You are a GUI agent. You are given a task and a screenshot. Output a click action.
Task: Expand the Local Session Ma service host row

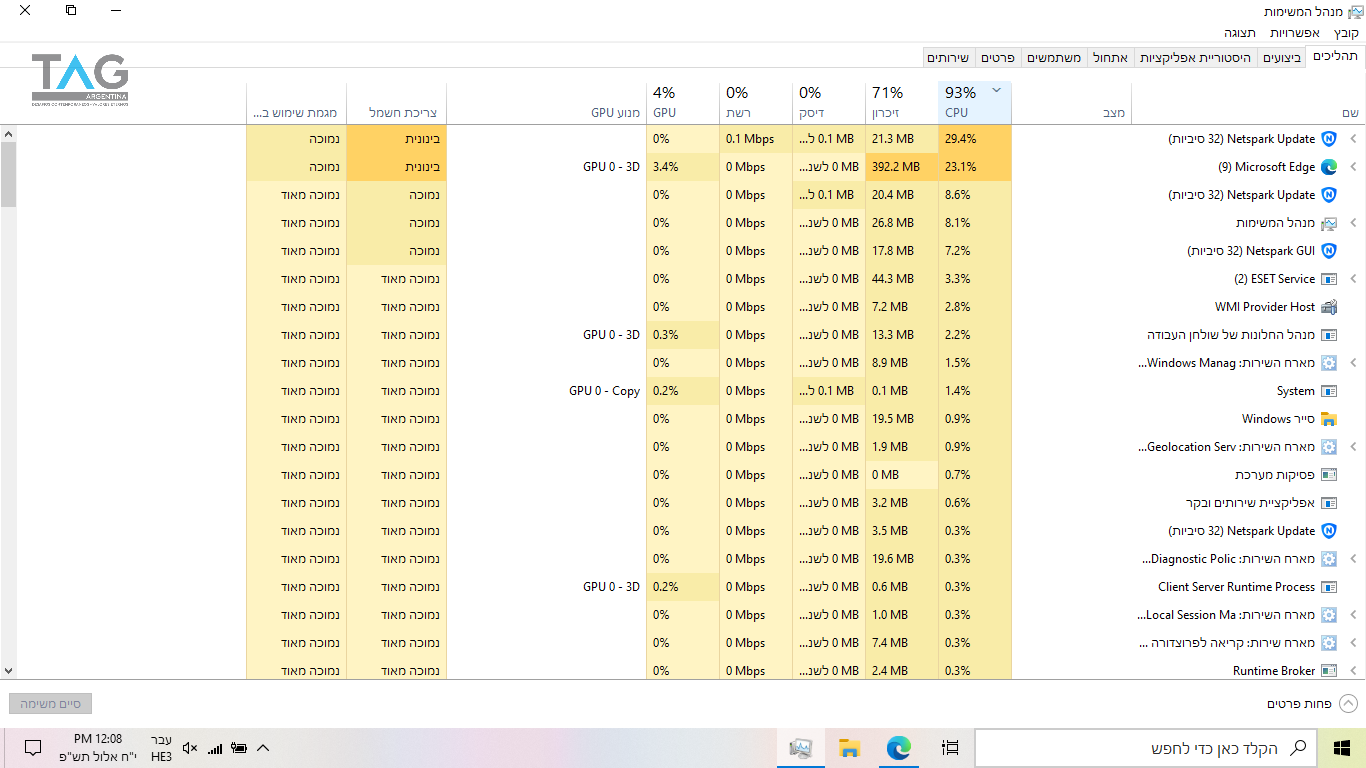coord(1354,615)
